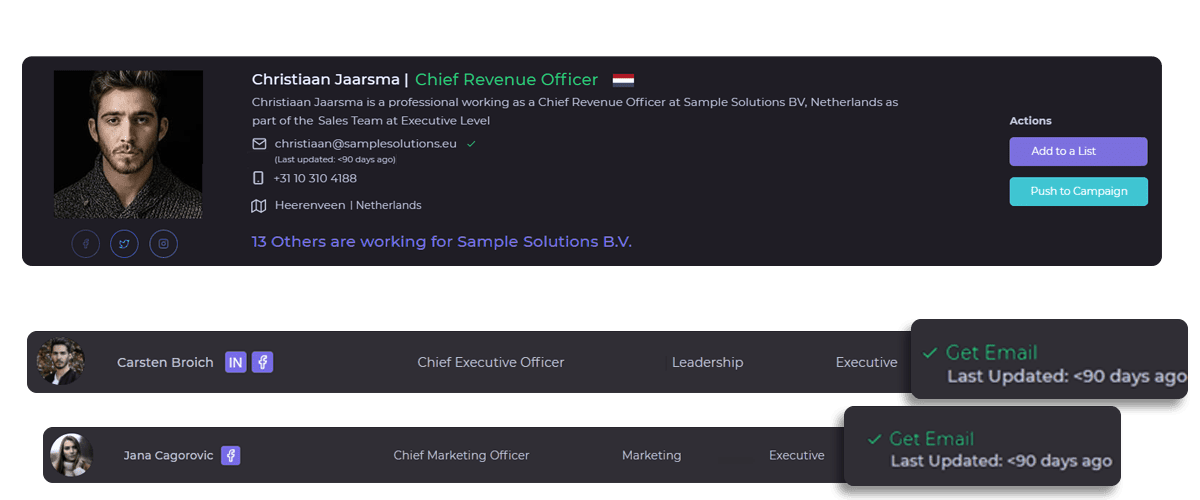Screen dimensions: 1200x500
Task: Click the map icon beside Heerenveen
Action: (259, 206)
